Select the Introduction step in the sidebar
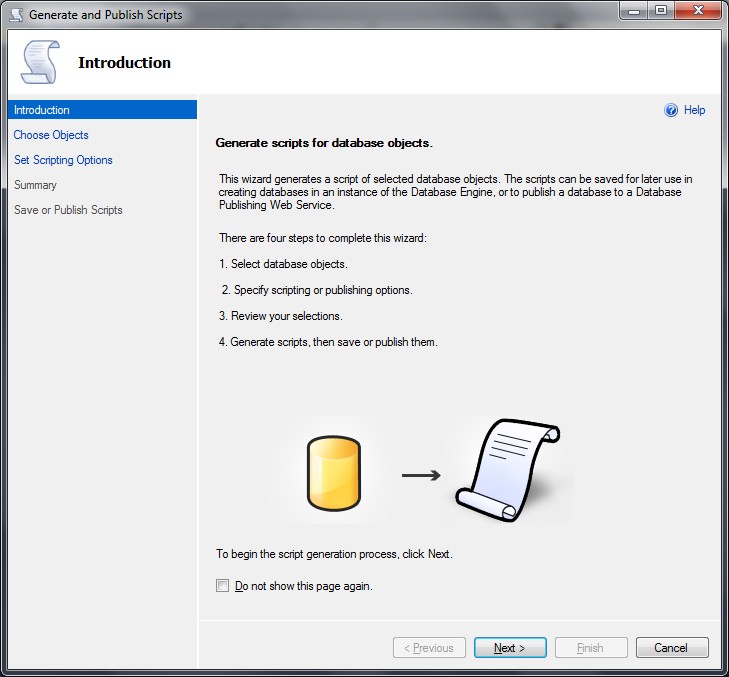 pyautogui.click(x=102, y=110)
